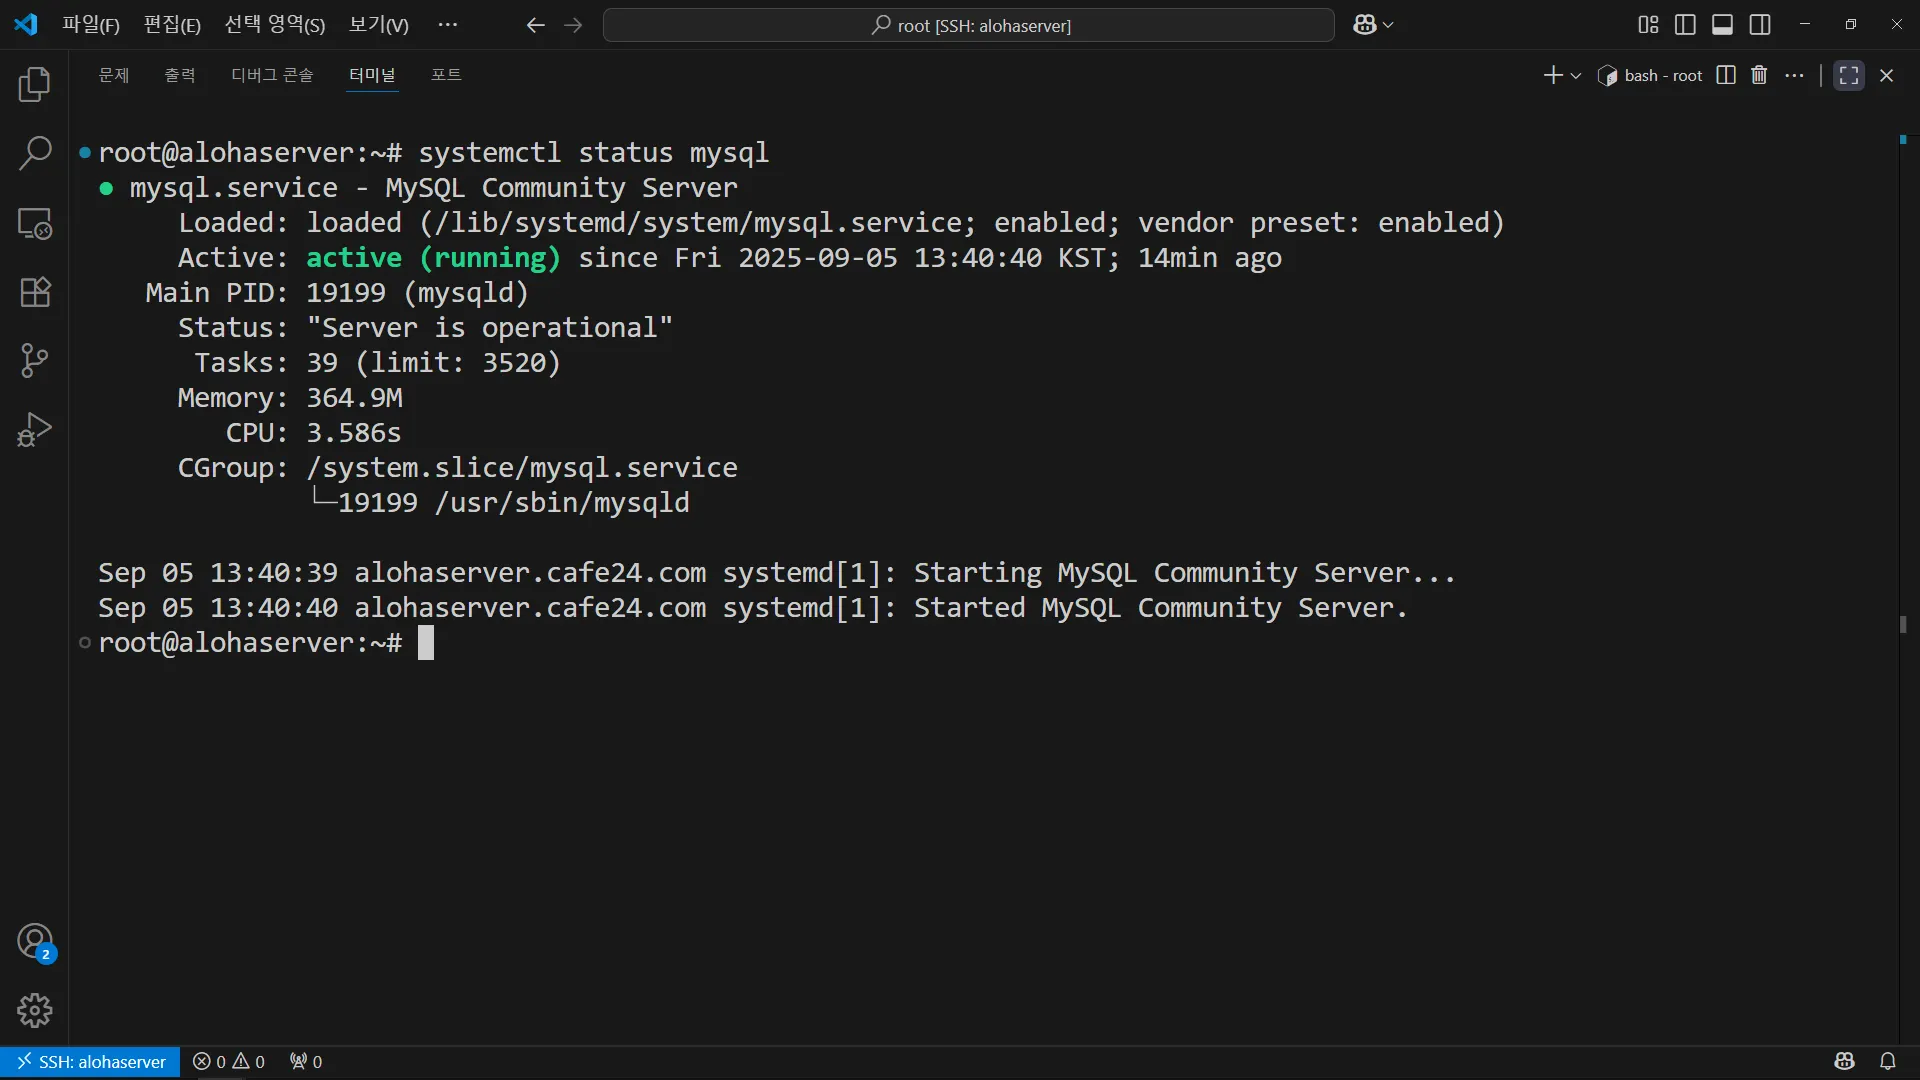Open Remote Explorer in activity bar
Viewport: 1920px width, 1080px height.
(x=35, y=223)
